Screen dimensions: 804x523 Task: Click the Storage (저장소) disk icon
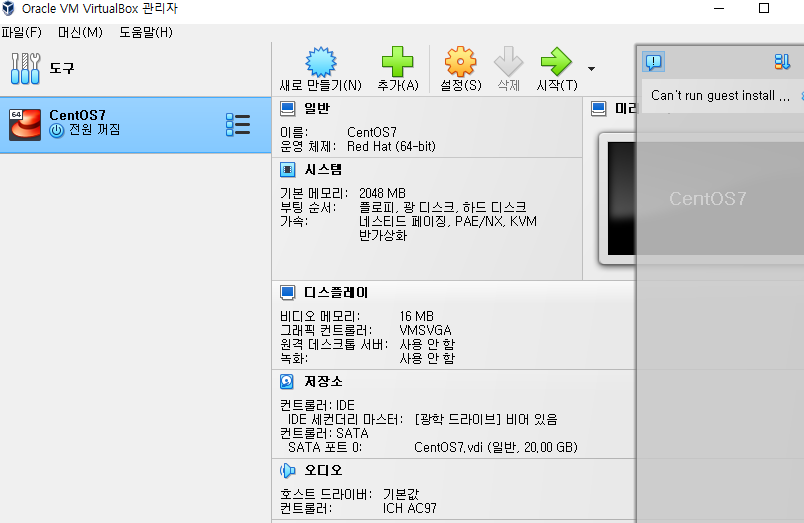[x=287, y=381]
